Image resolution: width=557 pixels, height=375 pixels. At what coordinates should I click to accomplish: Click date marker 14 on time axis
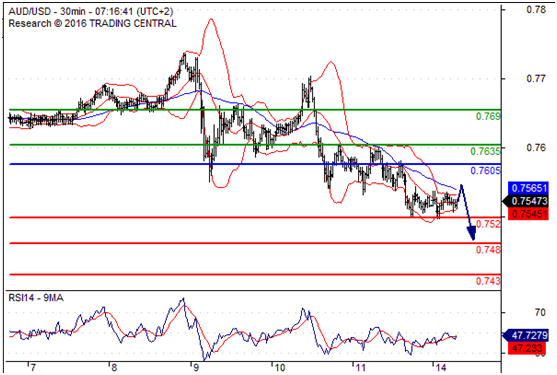pos(441,368)
